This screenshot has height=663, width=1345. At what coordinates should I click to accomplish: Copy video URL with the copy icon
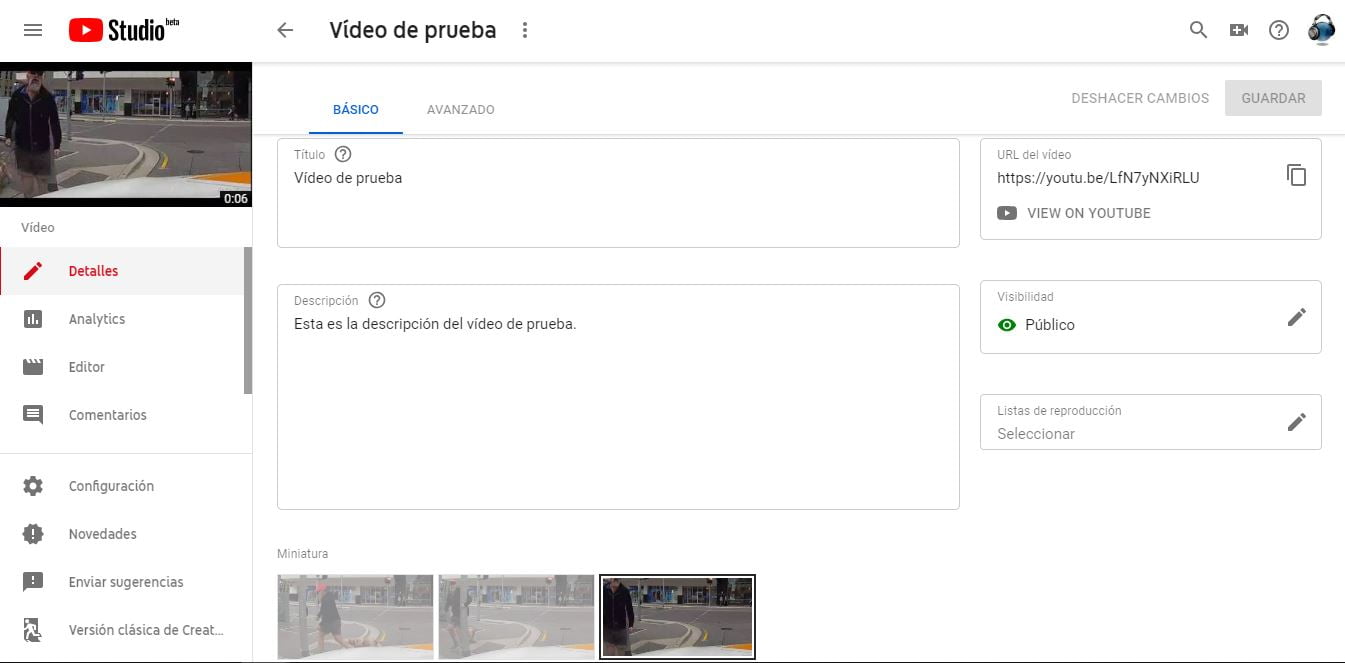tap(1296, 175)
